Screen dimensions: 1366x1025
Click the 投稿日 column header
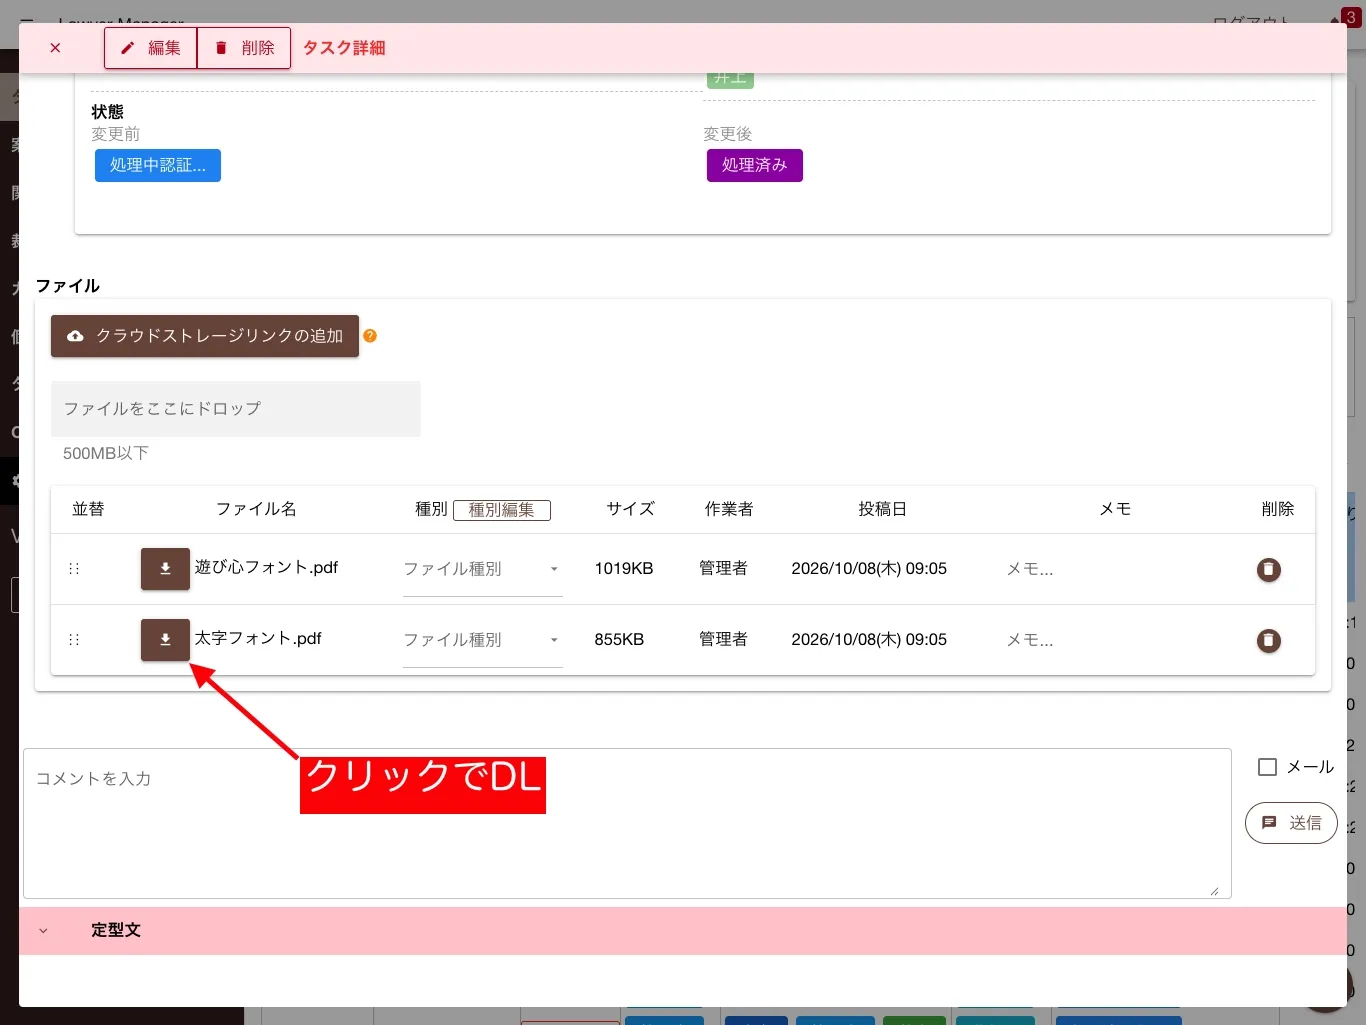(882, 509)
